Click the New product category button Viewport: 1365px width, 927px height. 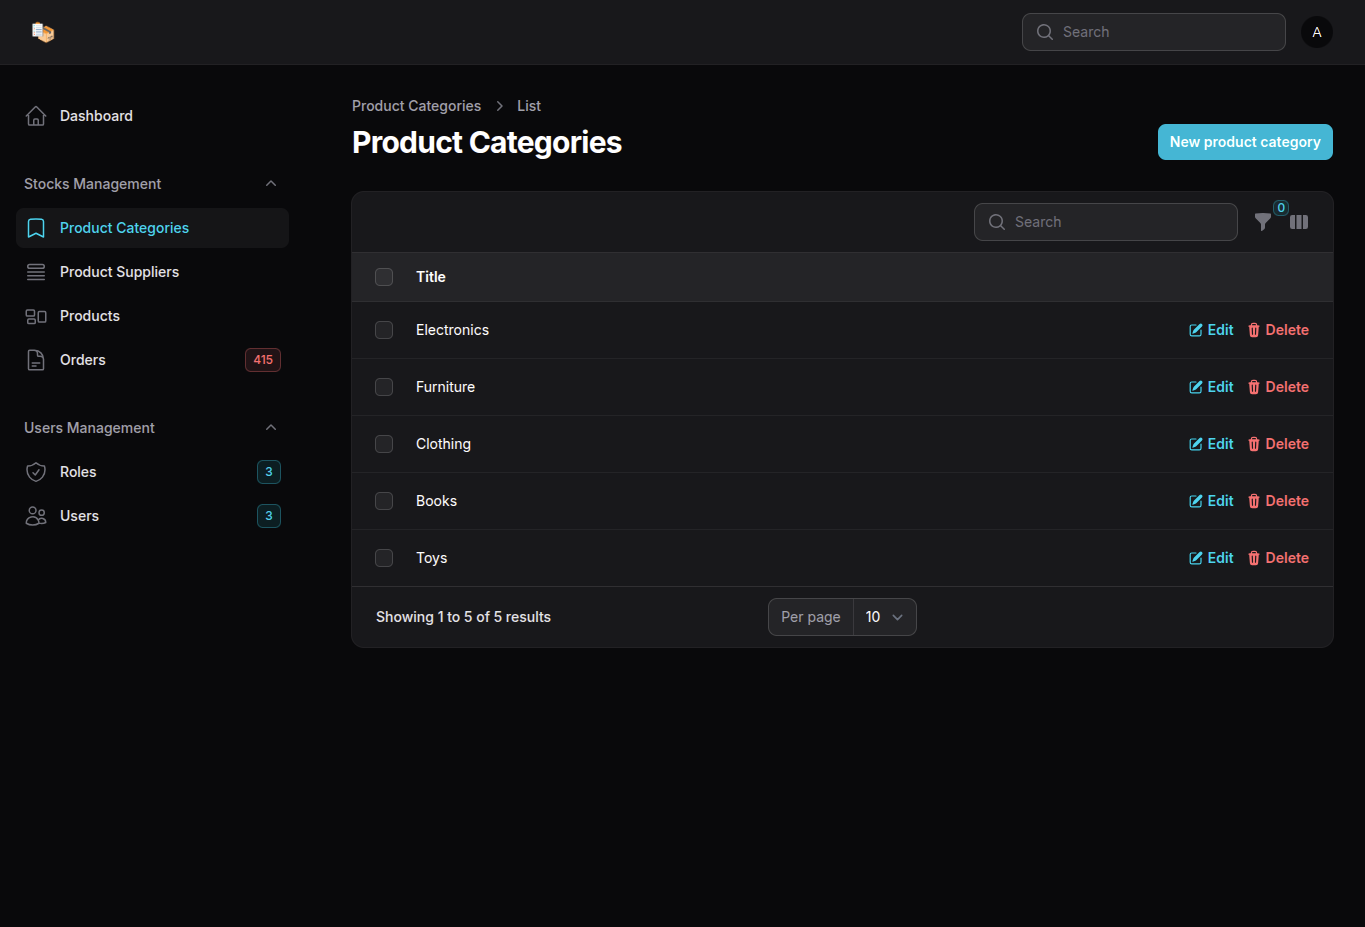click(x=1244, y=142)
